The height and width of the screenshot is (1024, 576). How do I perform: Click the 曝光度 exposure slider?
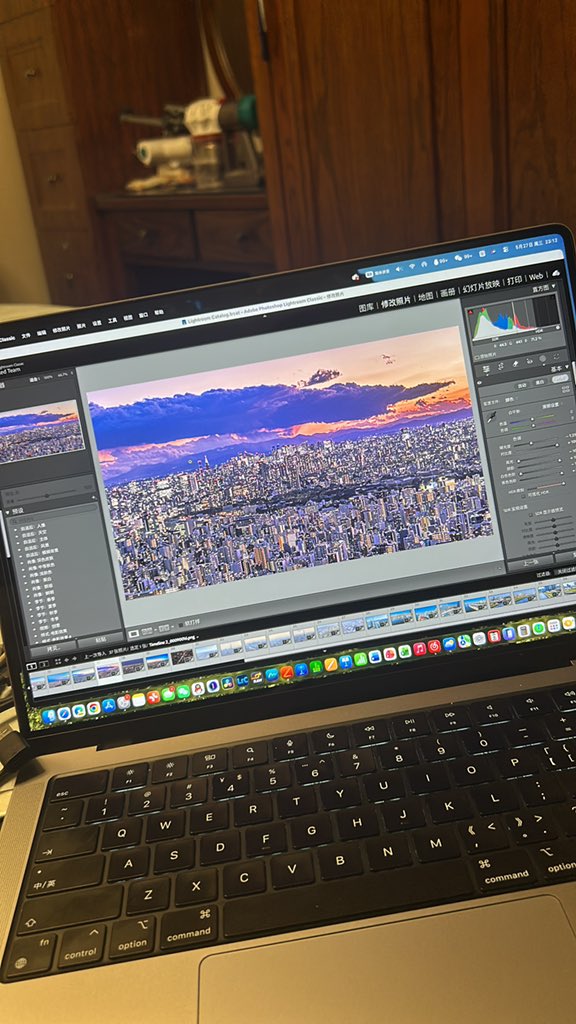point(536,444)
